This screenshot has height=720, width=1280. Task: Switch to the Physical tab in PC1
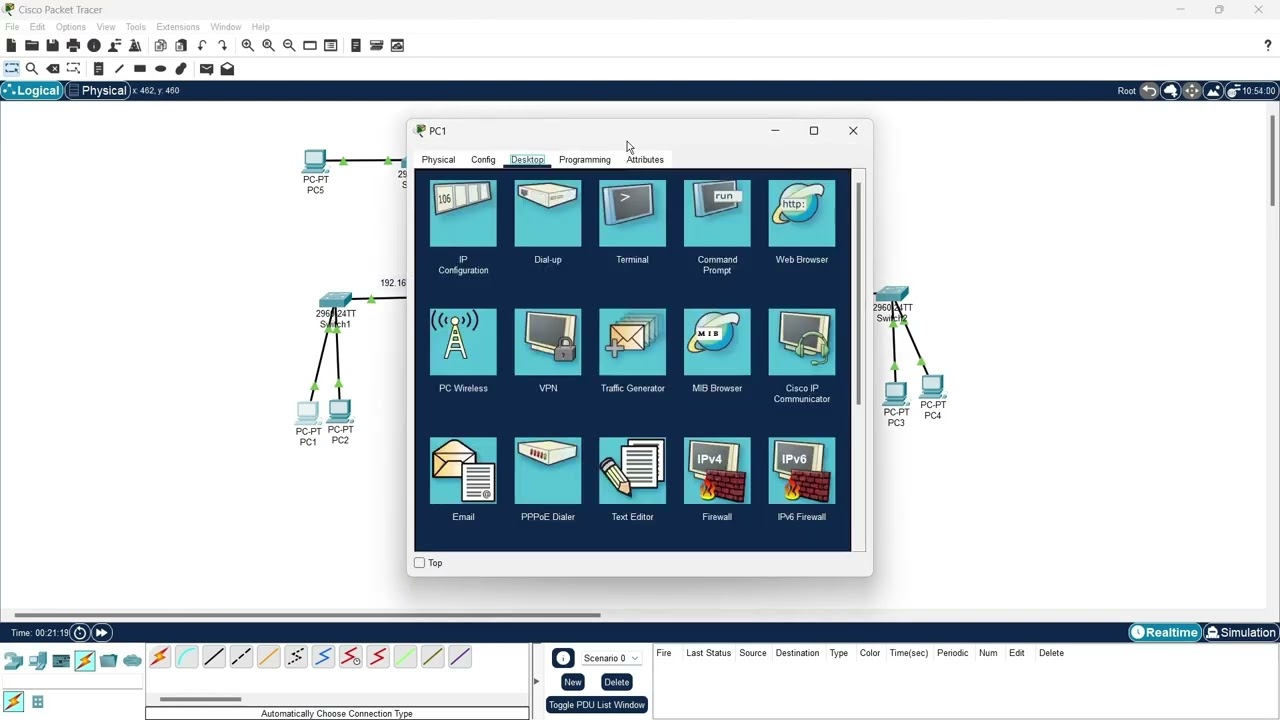click(x=438, y=160)
